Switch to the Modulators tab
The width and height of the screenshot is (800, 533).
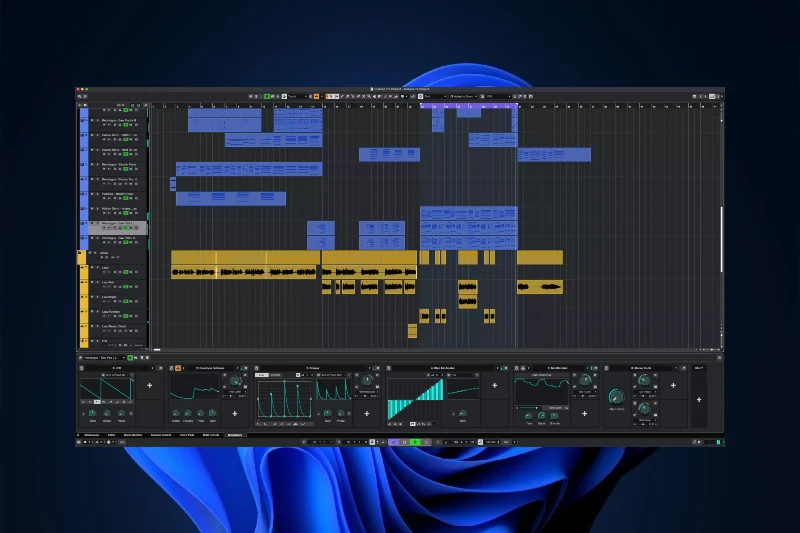235,435
